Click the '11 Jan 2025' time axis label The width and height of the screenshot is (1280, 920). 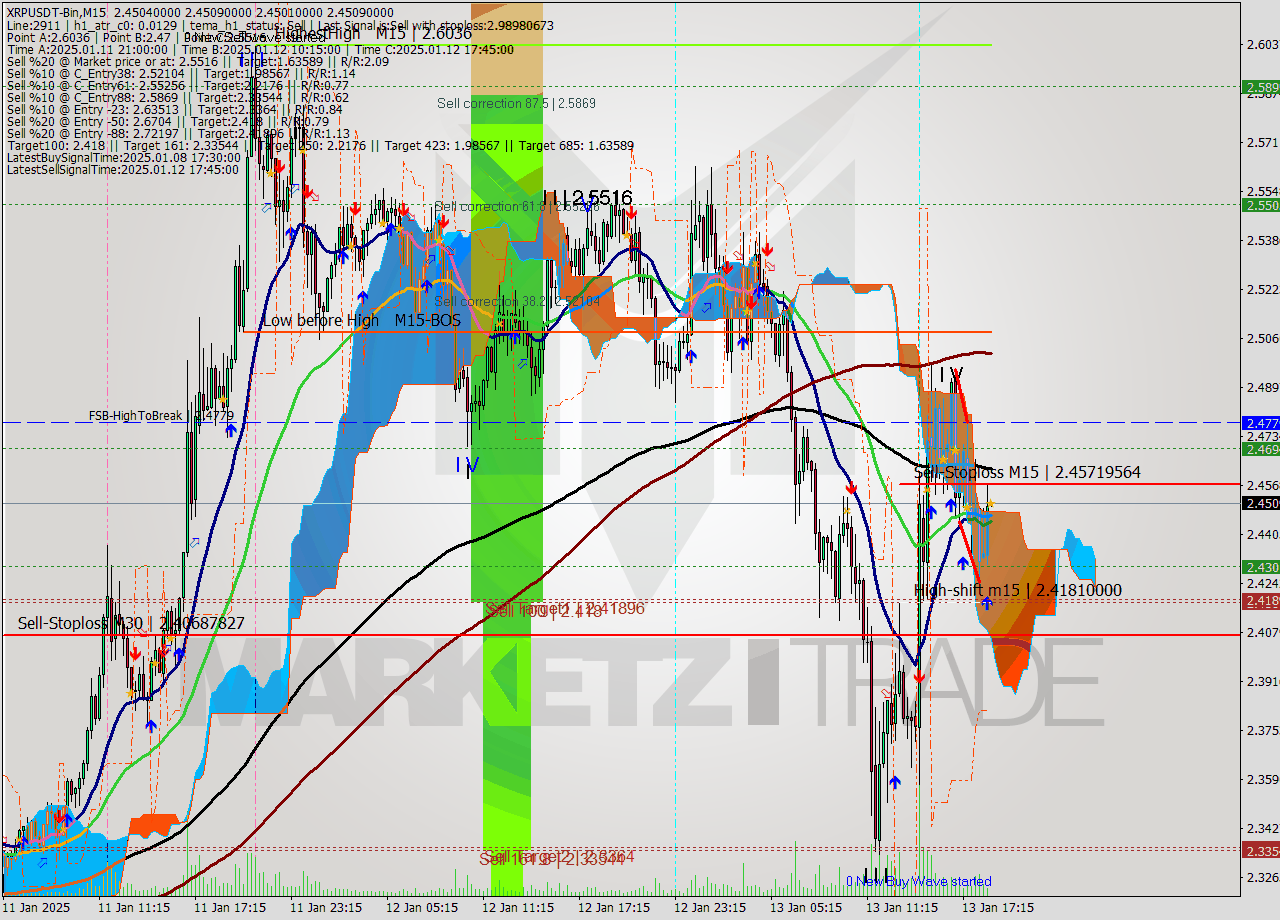(37, 908)
